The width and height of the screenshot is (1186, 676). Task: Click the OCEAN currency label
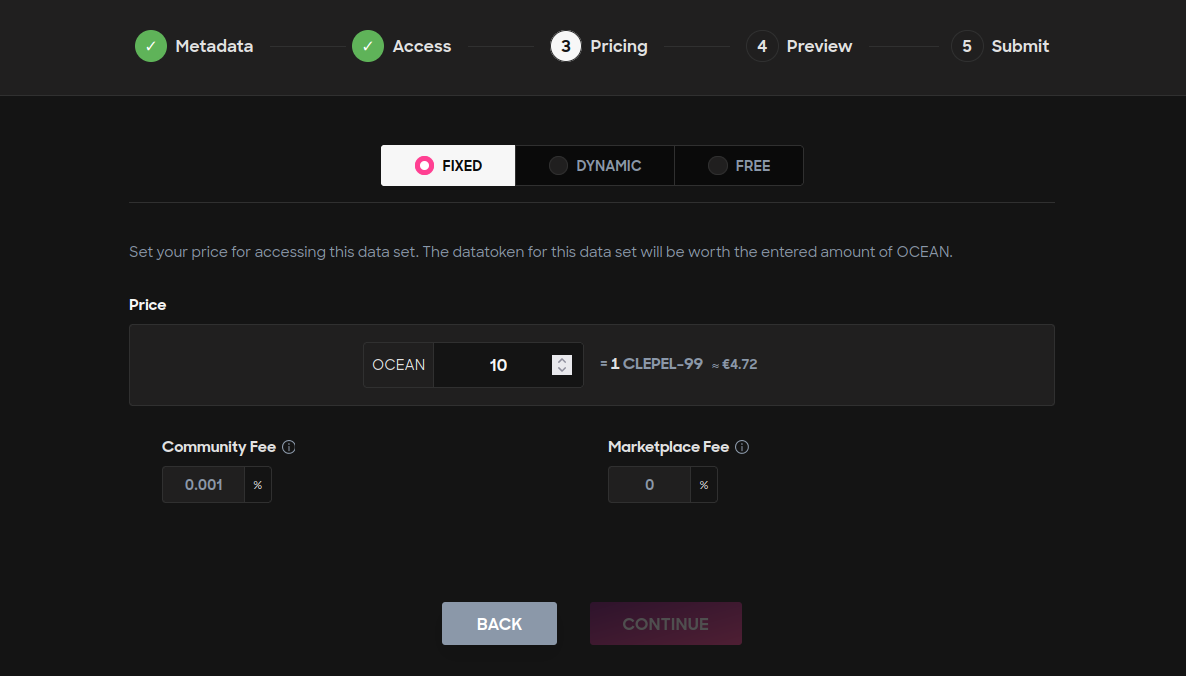[x=399, y=365]
